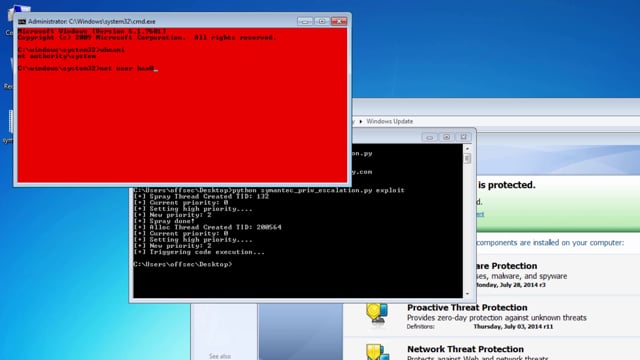This screenshot has width=640, height=360.
Task: Click the 'components are installed on your computer' text
Action: [550, 243]
